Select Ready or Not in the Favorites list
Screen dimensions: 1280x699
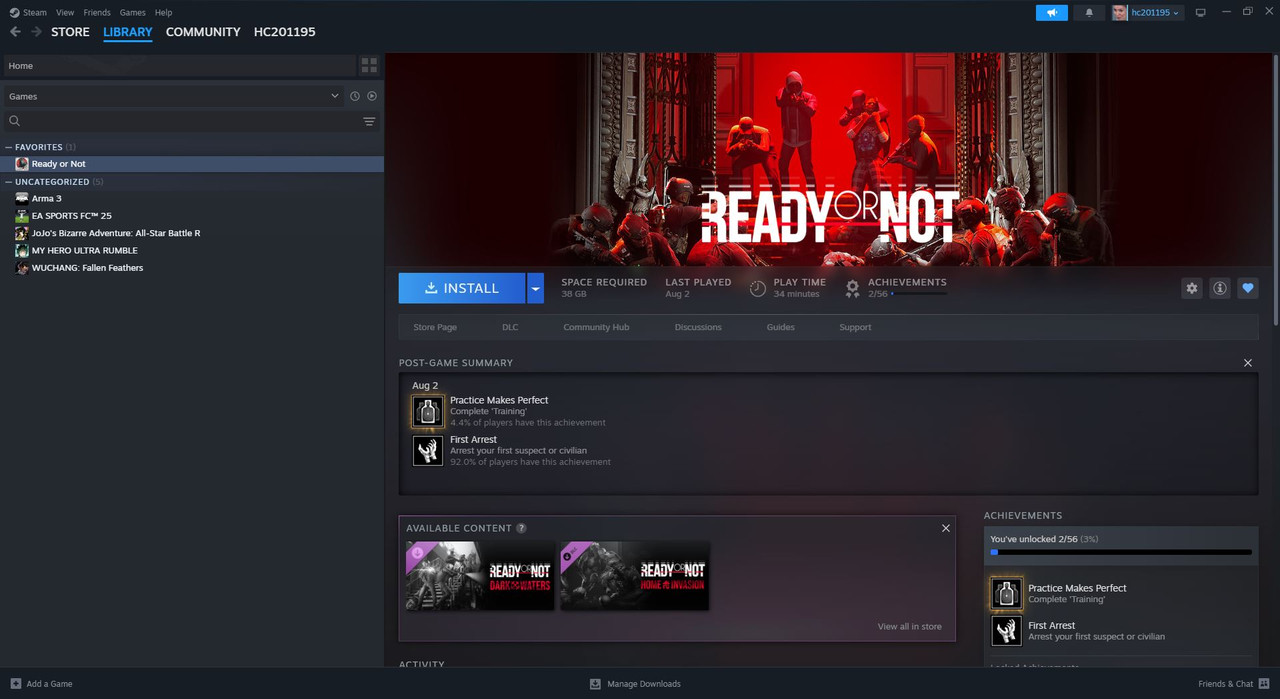pos(192,164)
